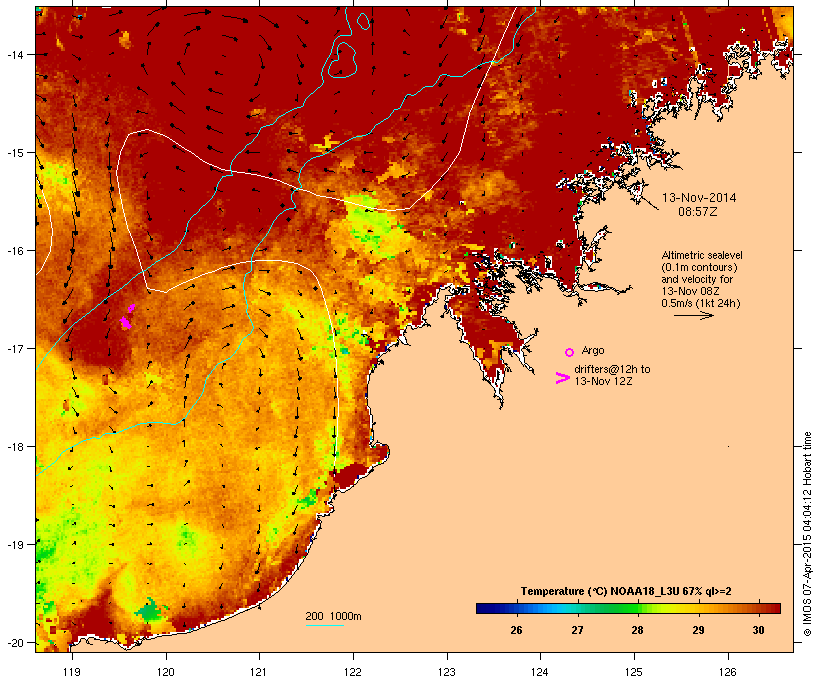Click the longitude label 125
The image size is (820, 680).
point(634,672)
